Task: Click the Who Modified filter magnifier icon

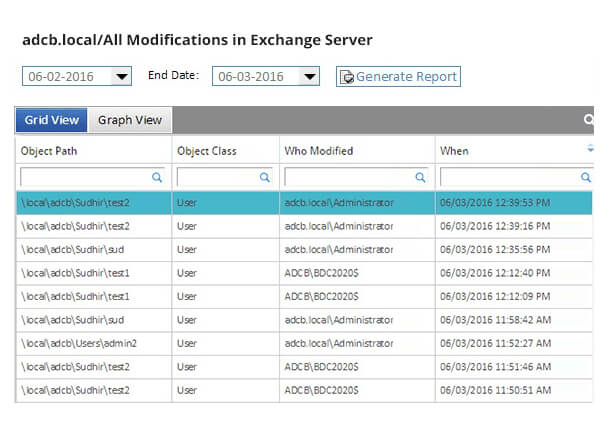Action: 420,177
